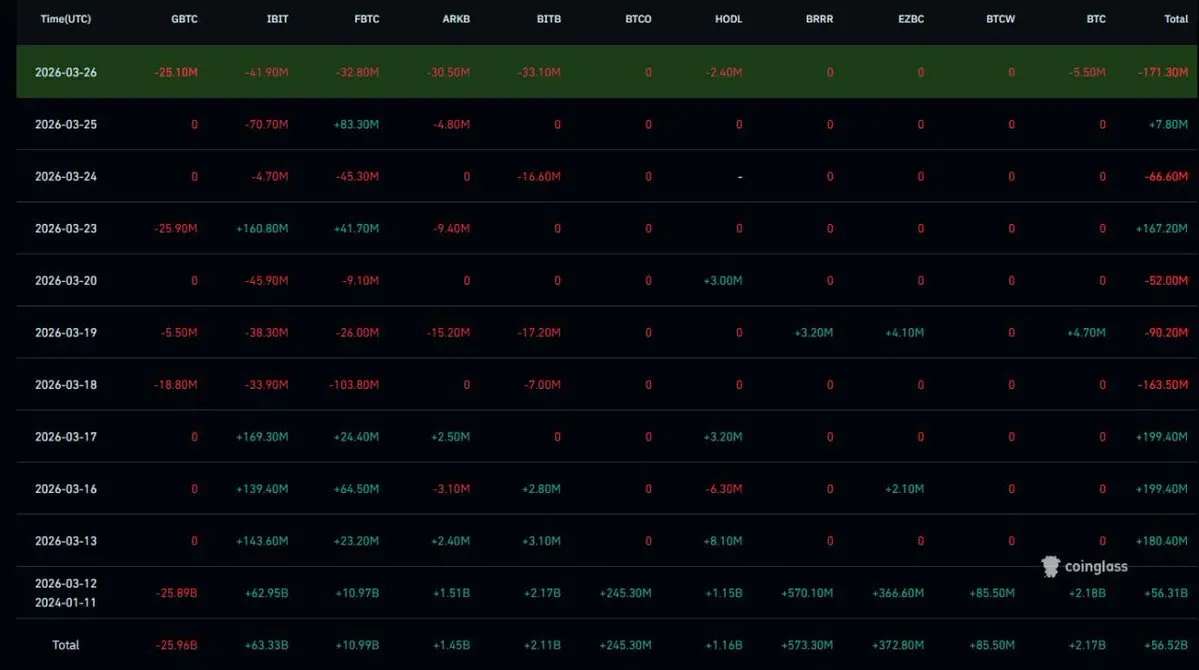
Task: Select the 2026-03-18 date cell
Action: coord(66,385)
